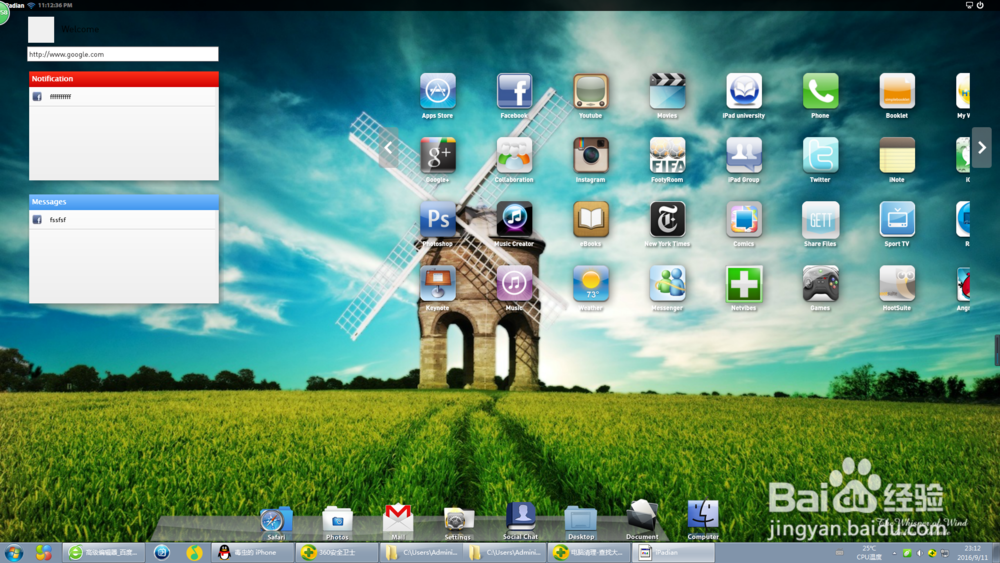Select the notification entry in the Notification panel
1000x563 pixels.
[x=124, y=97]
